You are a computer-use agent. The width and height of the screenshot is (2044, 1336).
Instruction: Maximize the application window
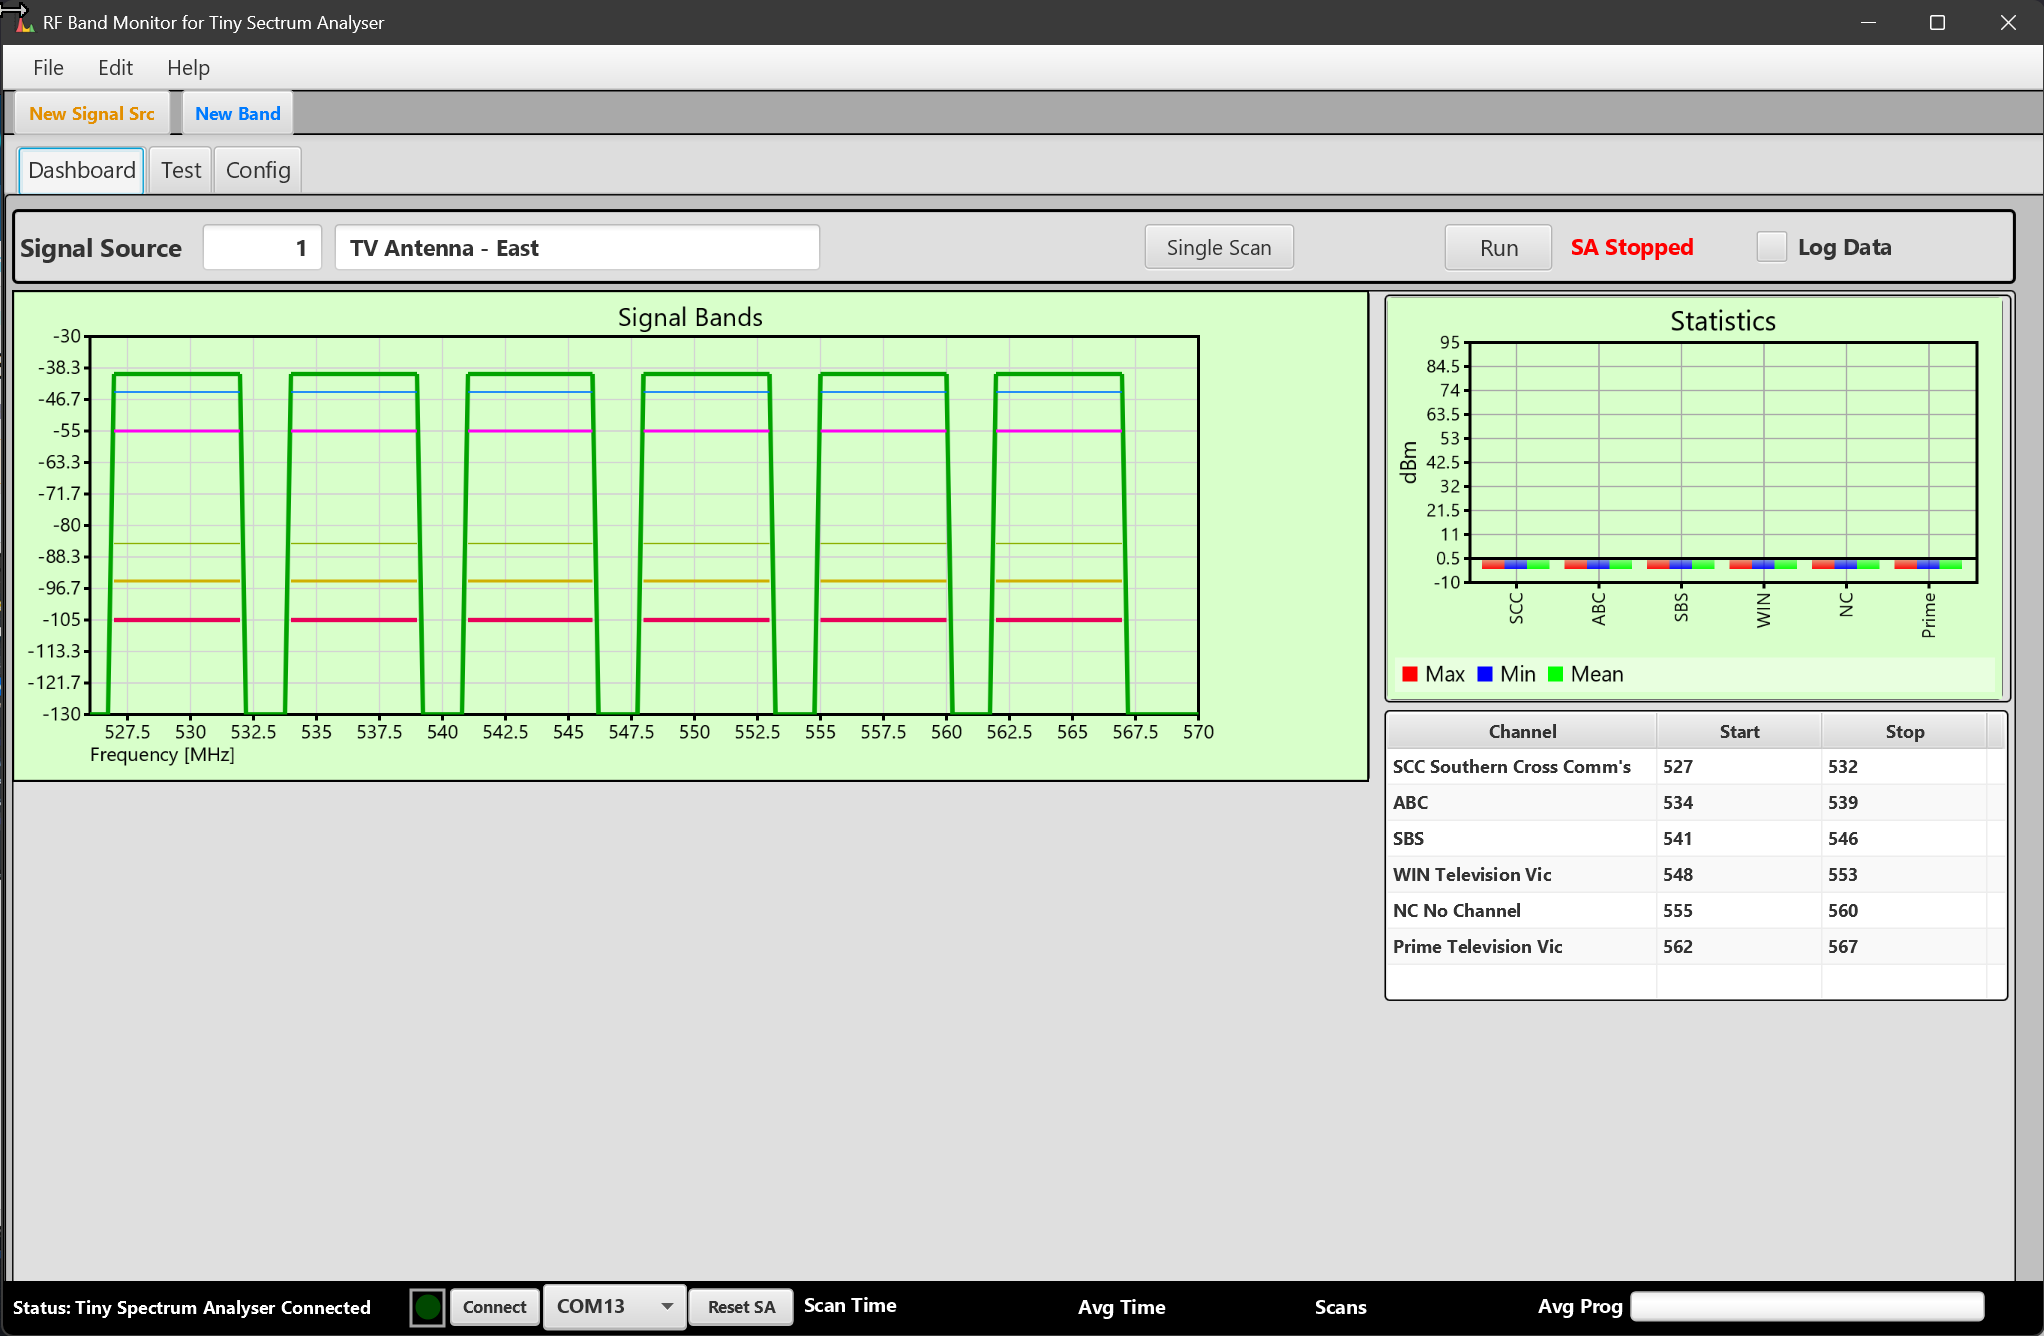(x=1937, y=22)
